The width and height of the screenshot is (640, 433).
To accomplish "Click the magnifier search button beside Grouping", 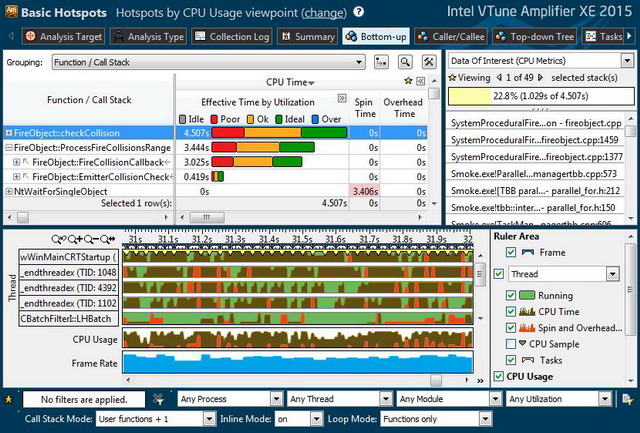I will click(x=405, y=62).
